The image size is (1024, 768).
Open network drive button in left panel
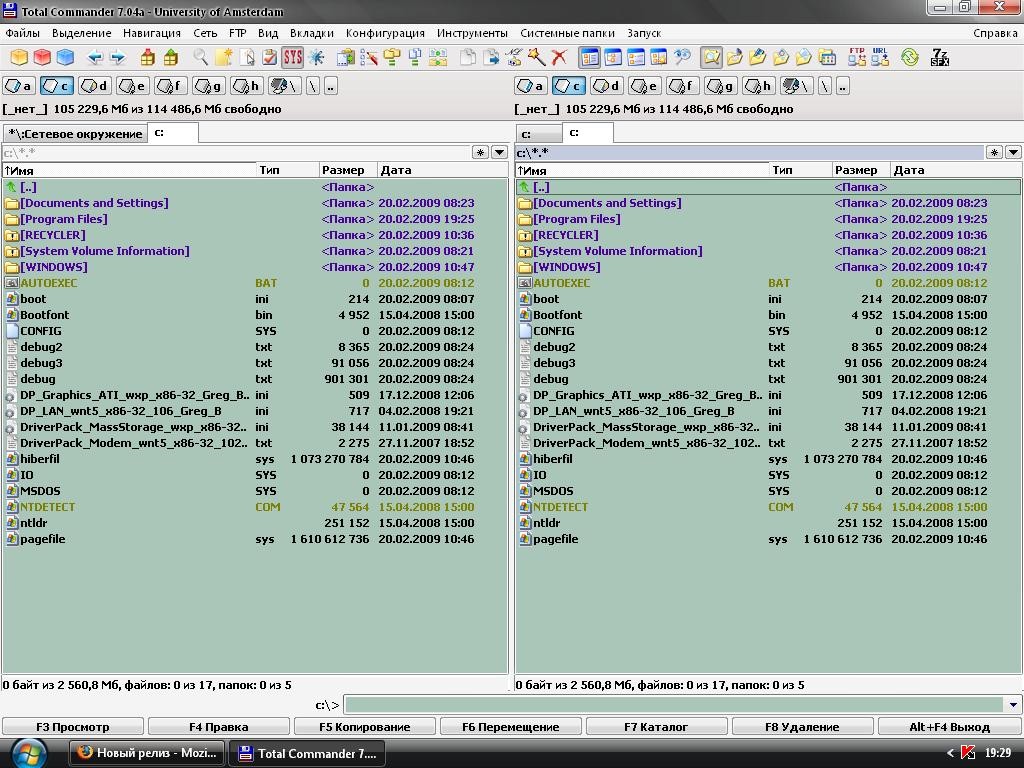click(285, 86)
